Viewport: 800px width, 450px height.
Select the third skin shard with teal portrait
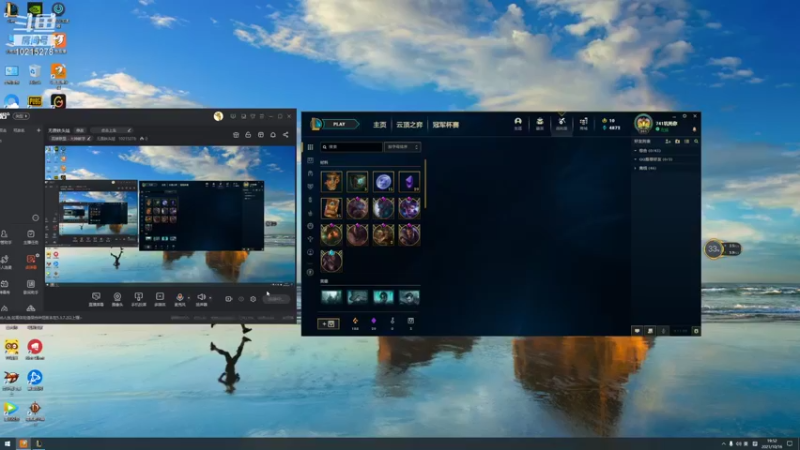[x=383, y=297]
